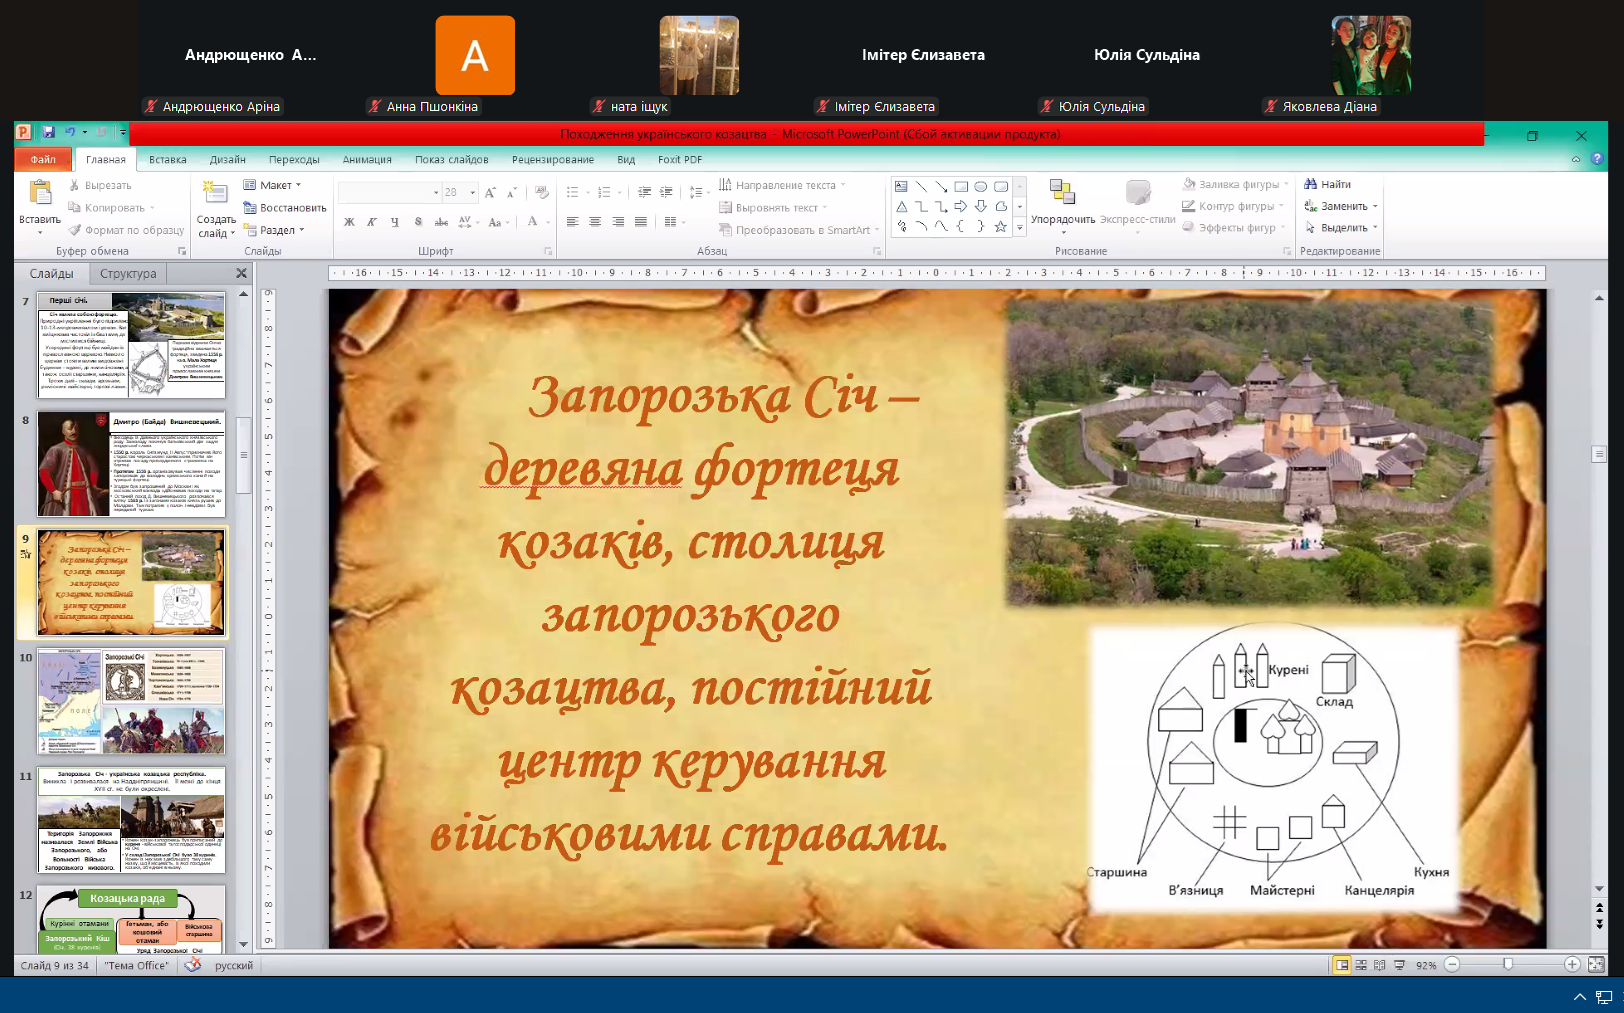Click the Restore (Восстановить) slide button

(x=285, y=208)
